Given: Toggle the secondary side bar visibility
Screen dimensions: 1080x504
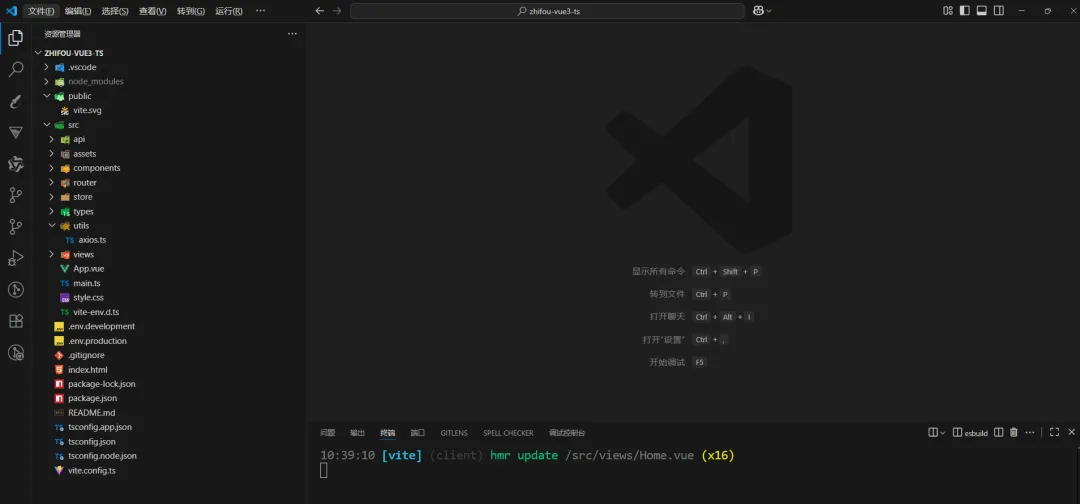Looking at the screenshot, I should [999, 11].
